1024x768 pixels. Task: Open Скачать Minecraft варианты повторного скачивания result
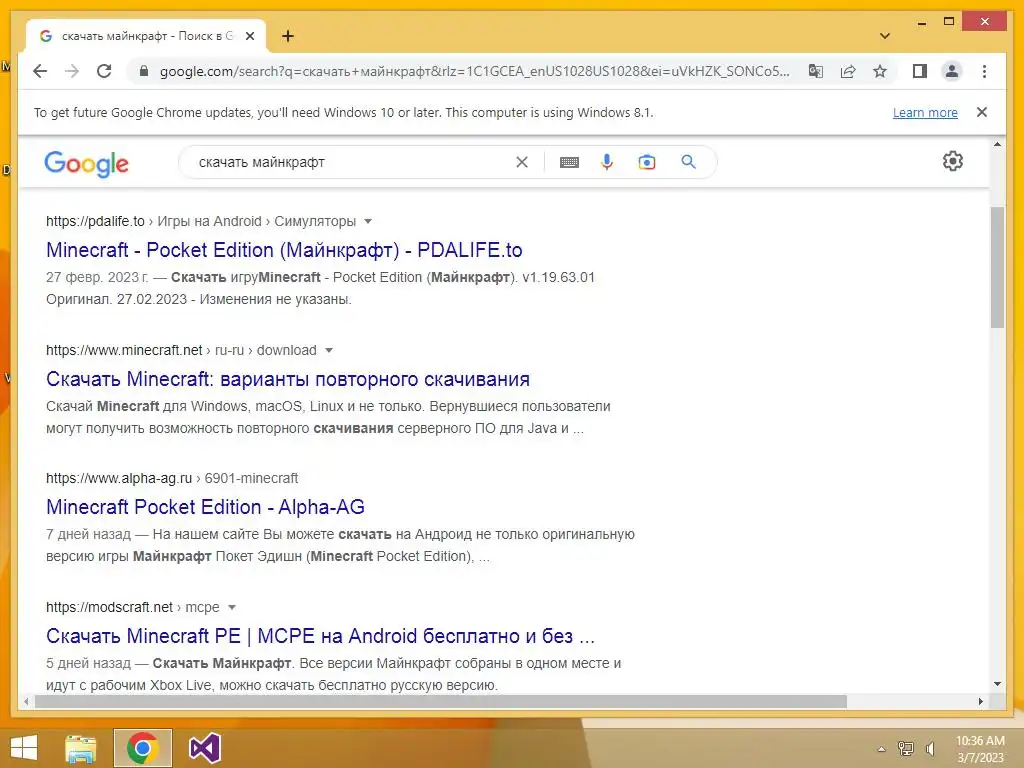click(287, 379)
